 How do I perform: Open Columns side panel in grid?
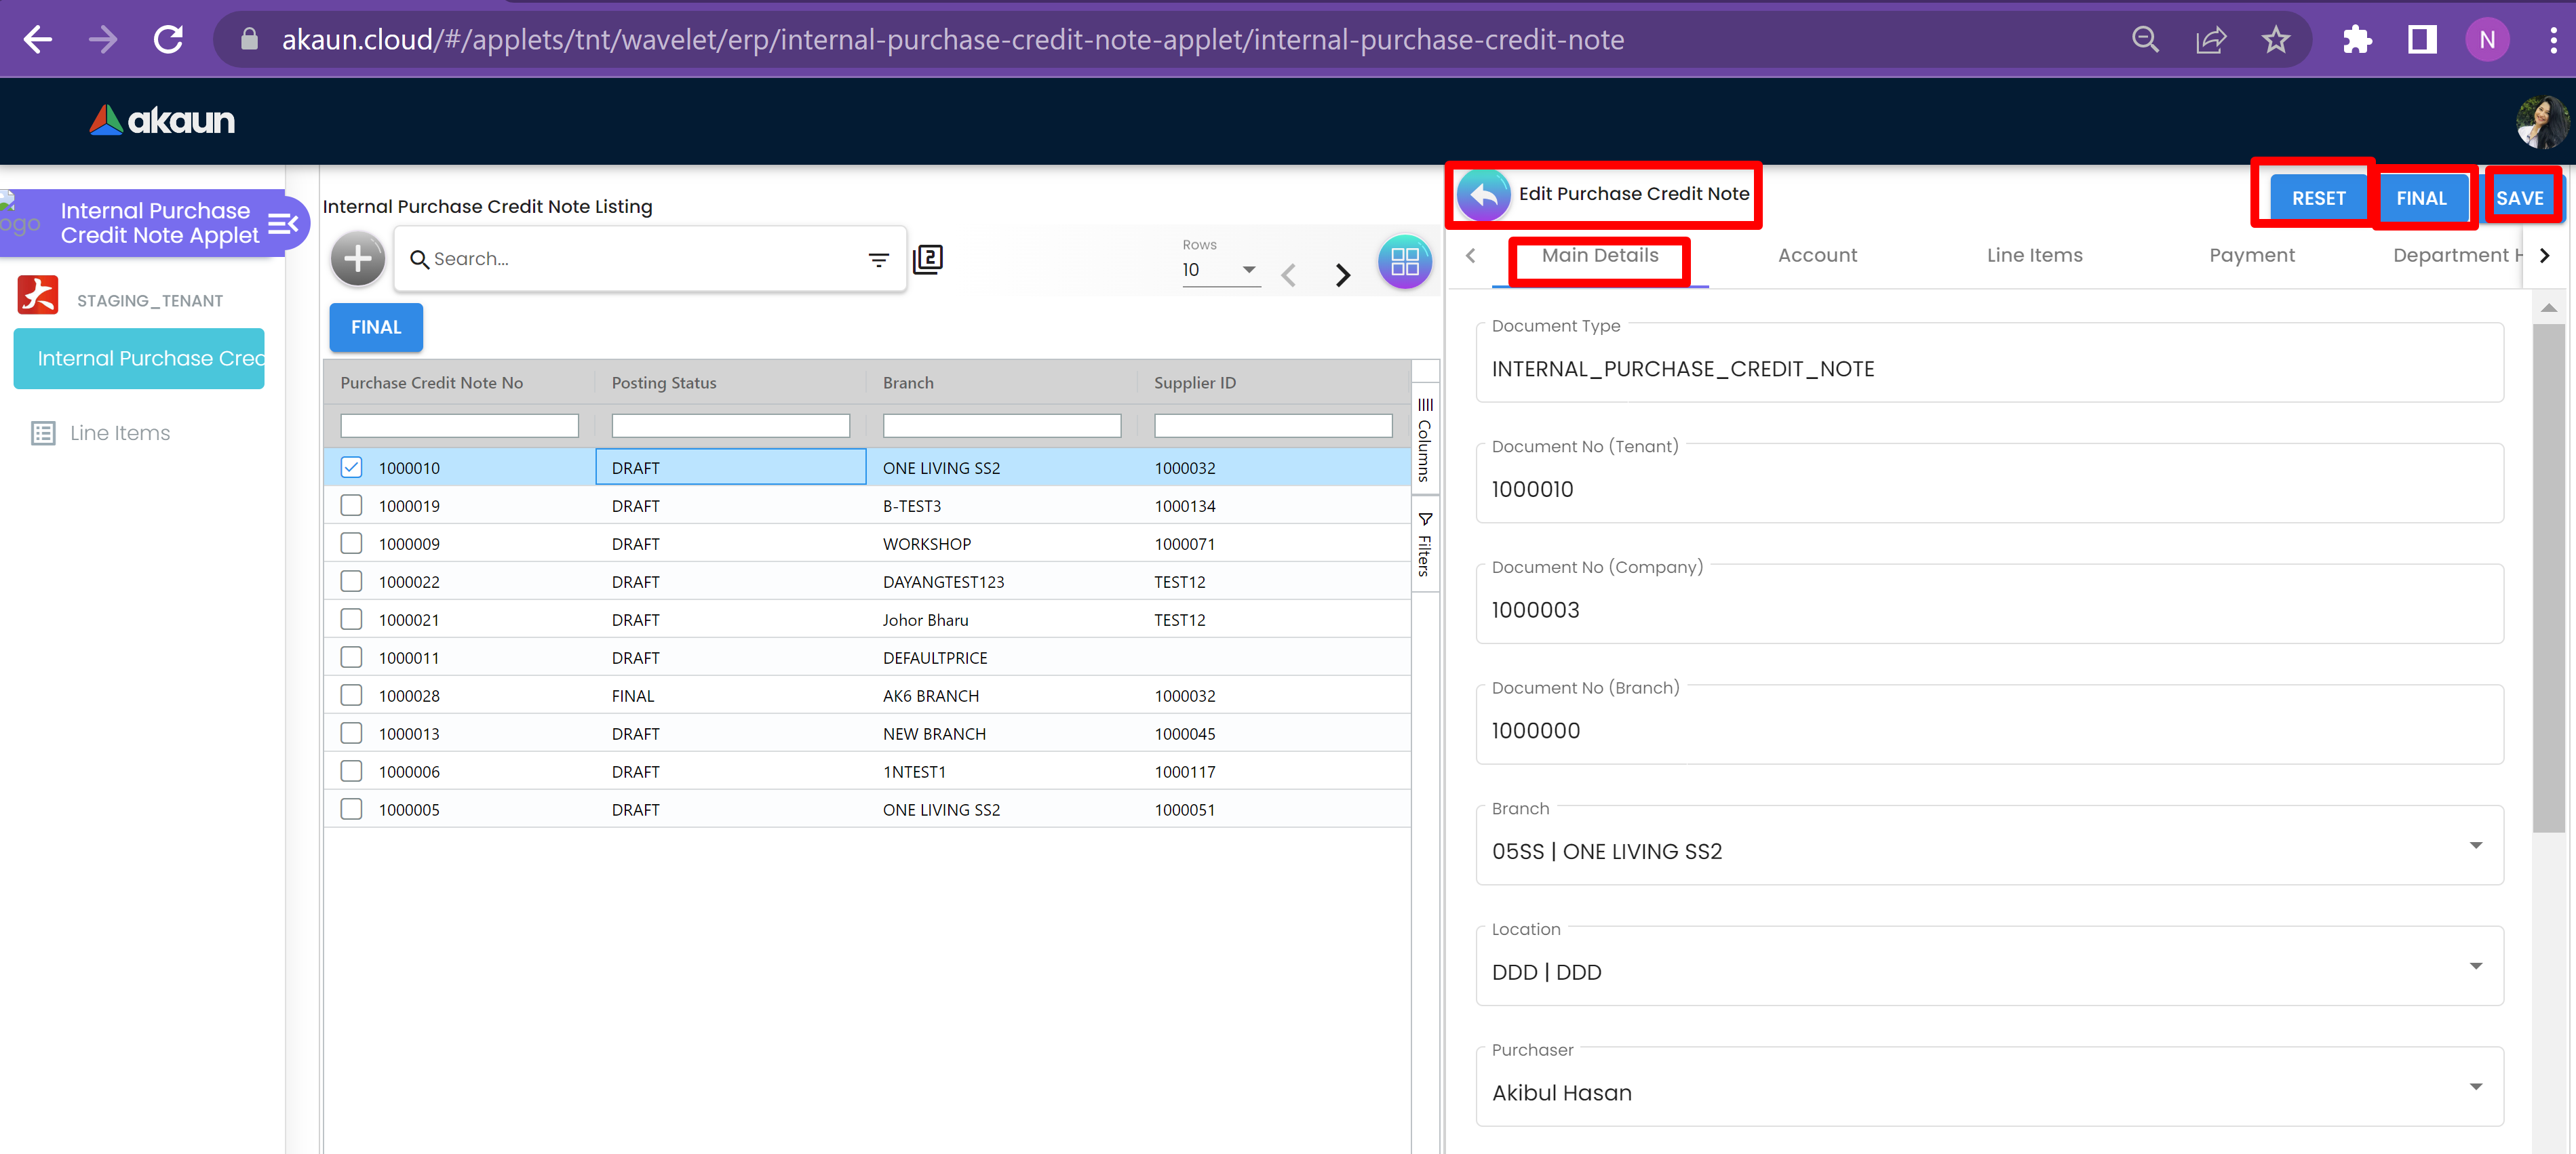1425,439
